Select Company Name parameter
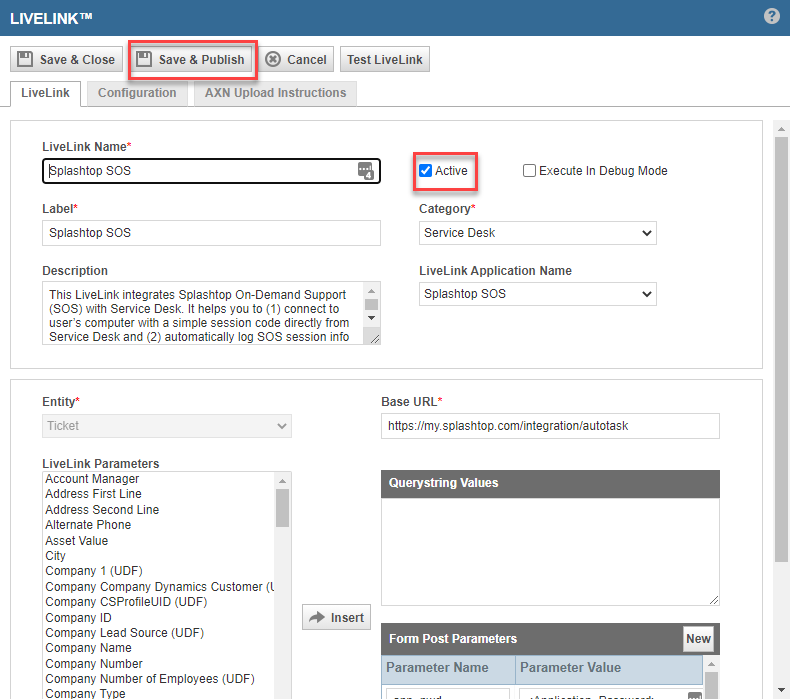This screenshot has width=790, height=699. 88,648
